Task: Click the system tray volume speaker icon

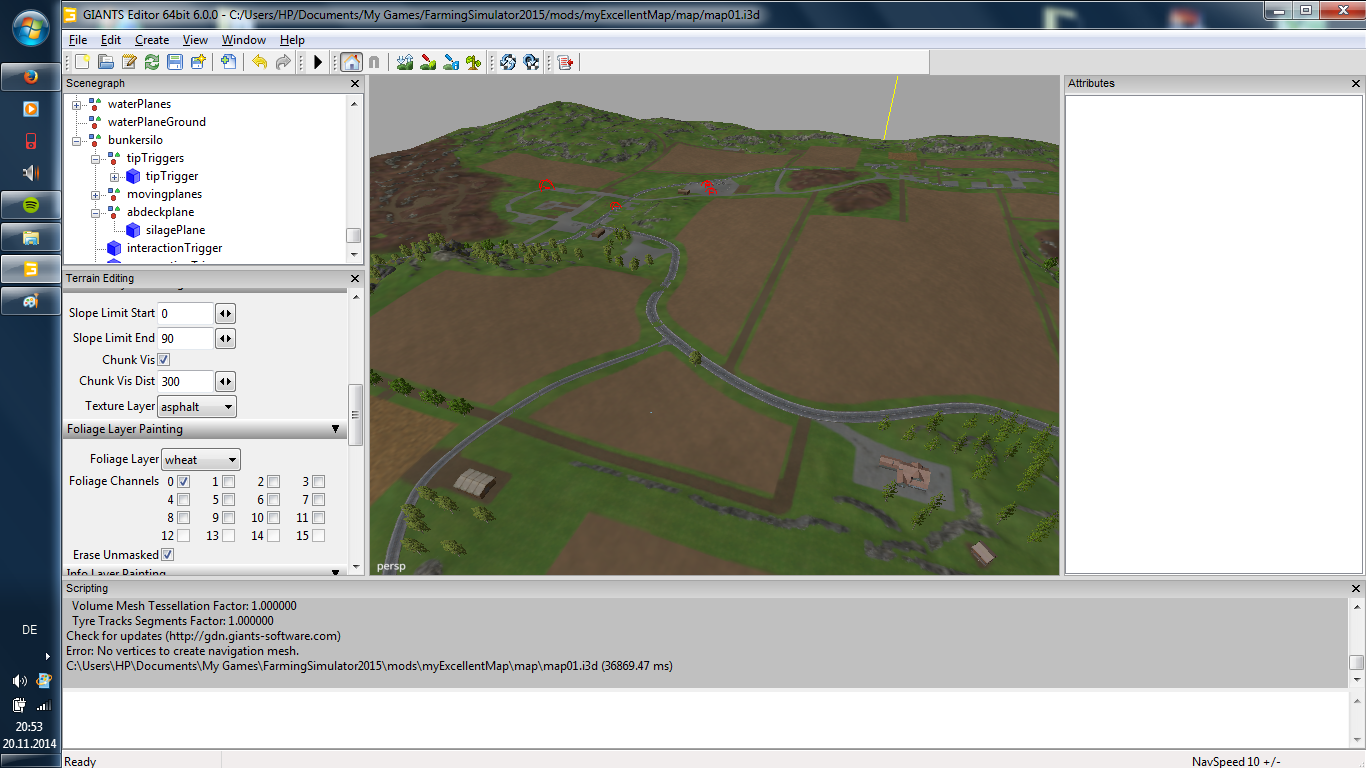Action: tap(18, 681)
